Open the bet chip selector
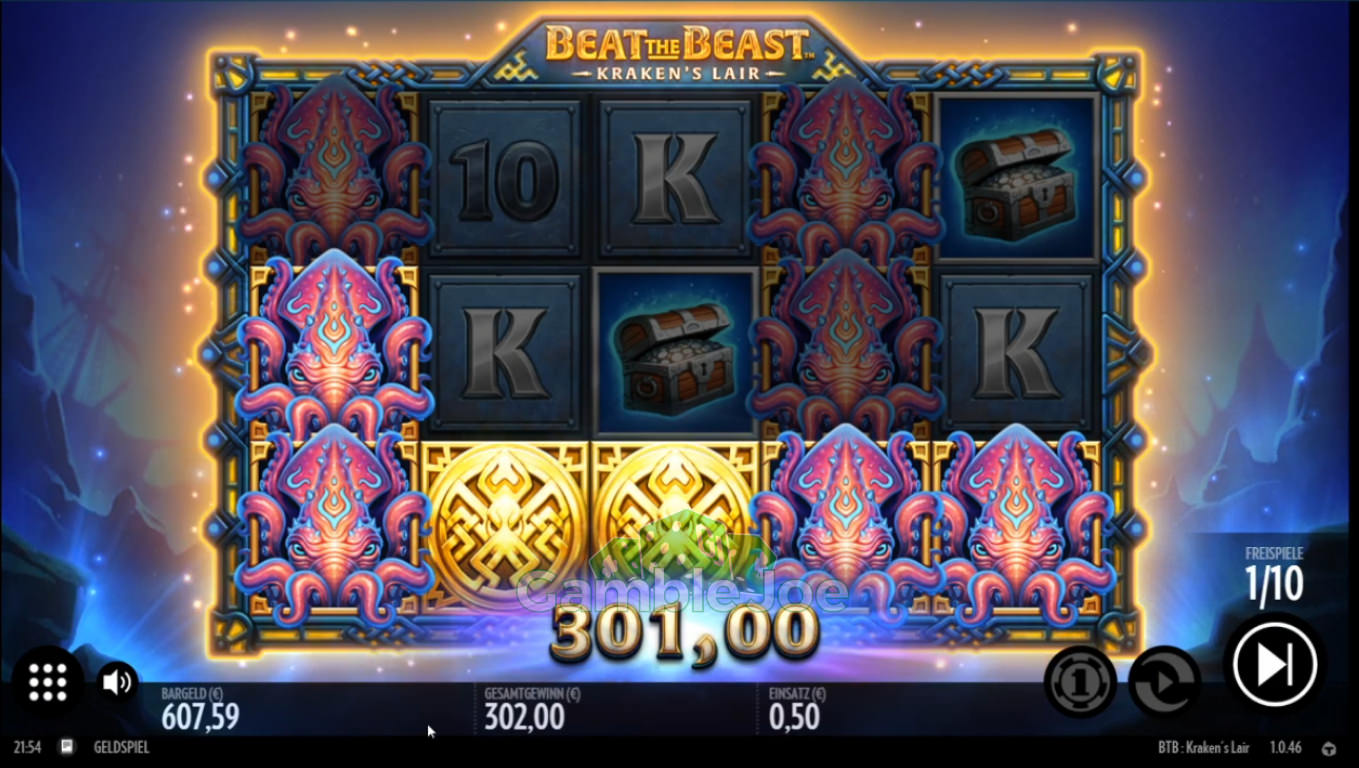Viewport: 1359px width, 768px height. (x=1080, y=682)
